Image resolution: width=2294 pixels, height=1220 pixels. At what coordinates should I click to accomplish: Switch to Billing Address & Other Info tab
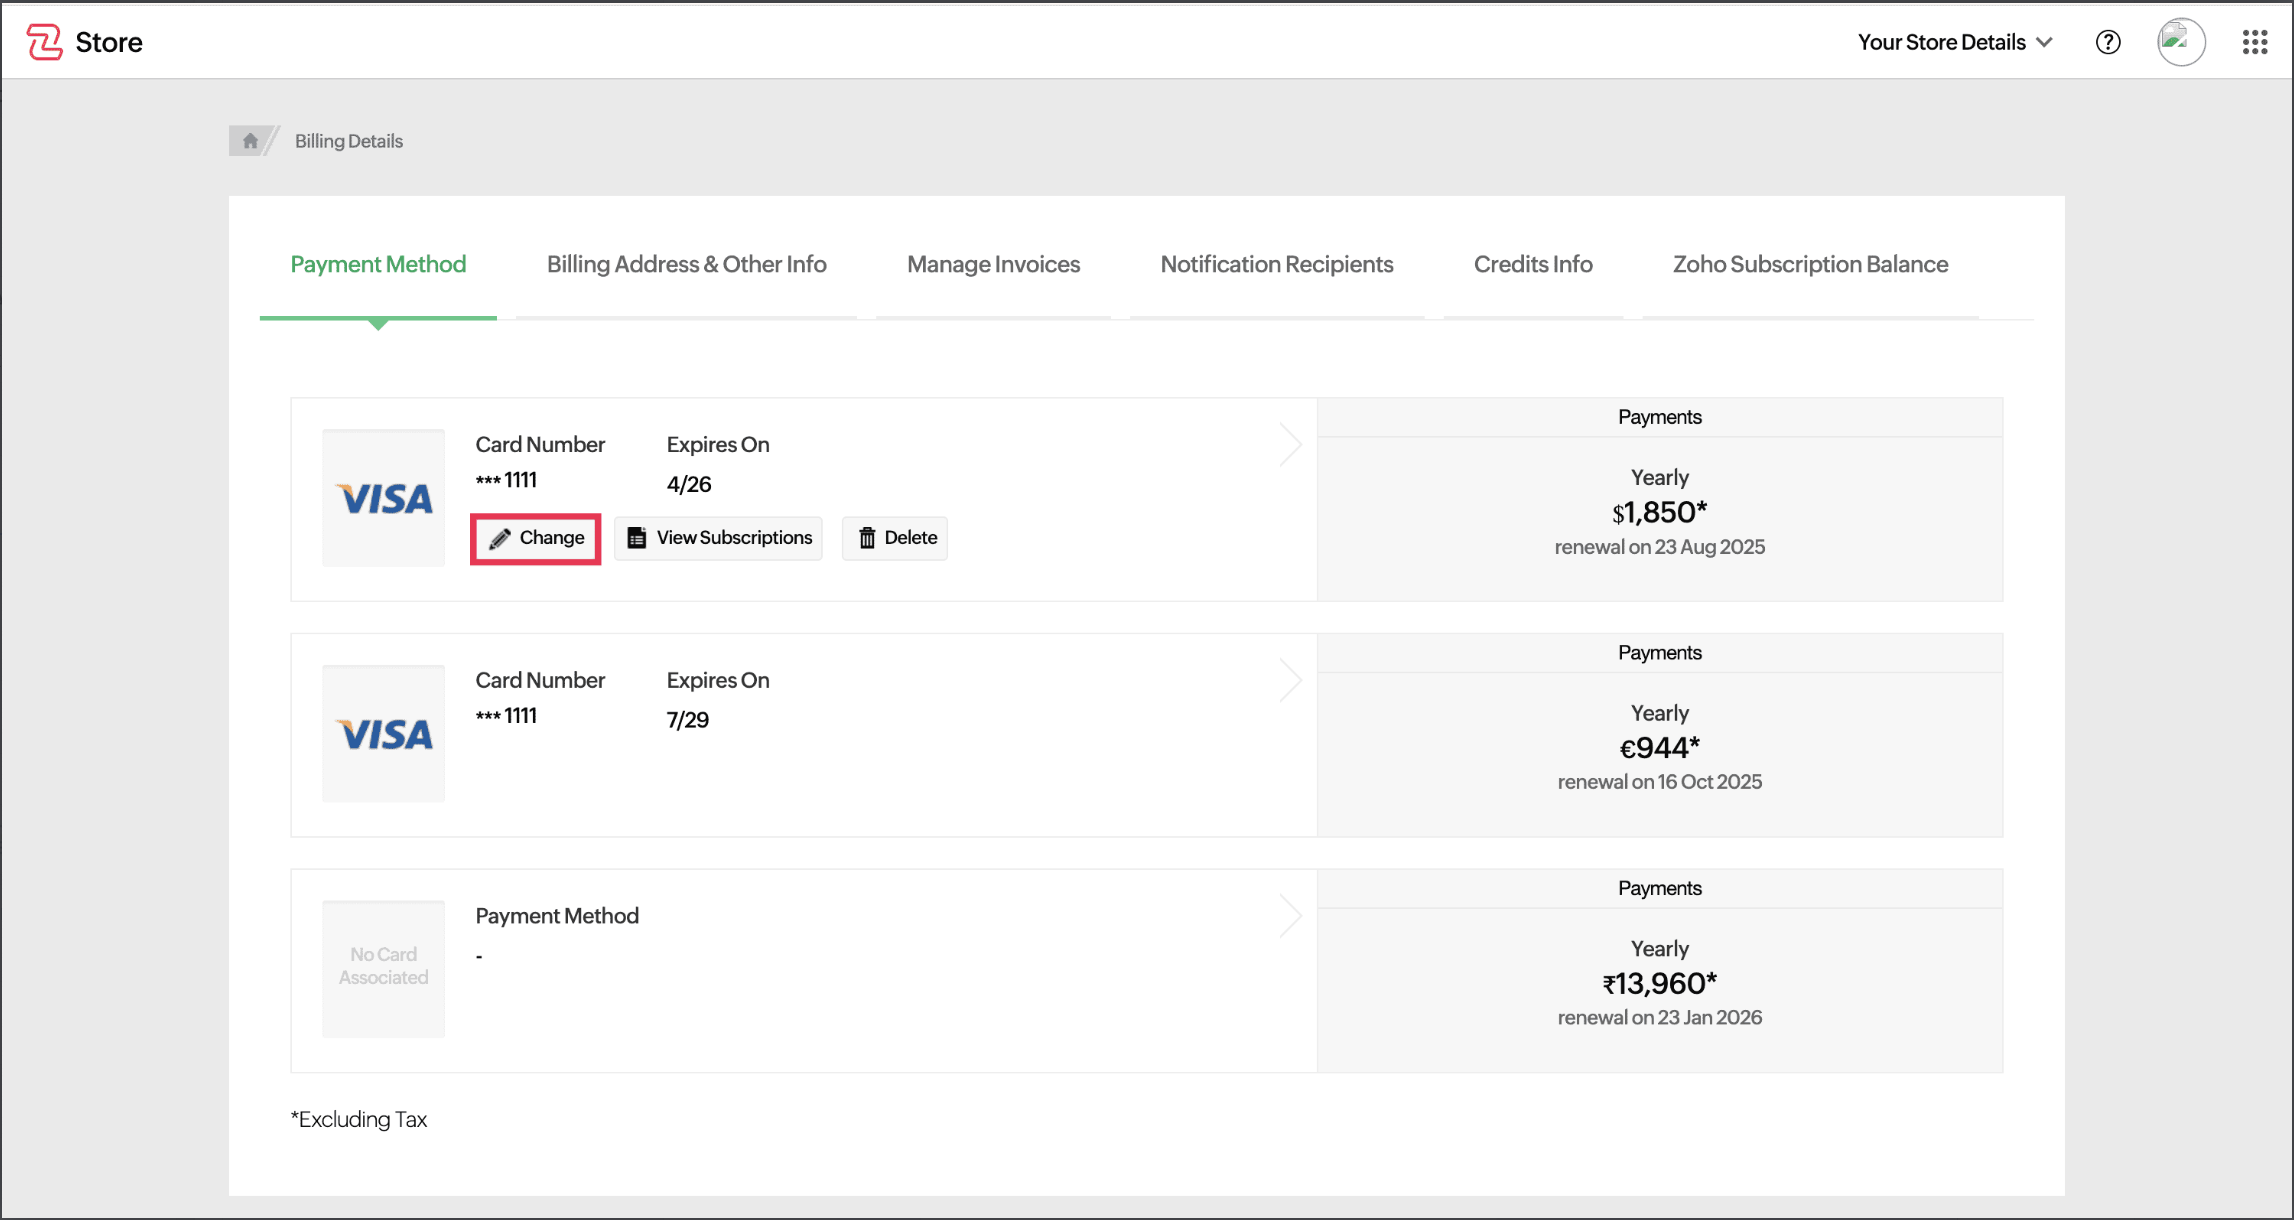(x=686, y=264)
